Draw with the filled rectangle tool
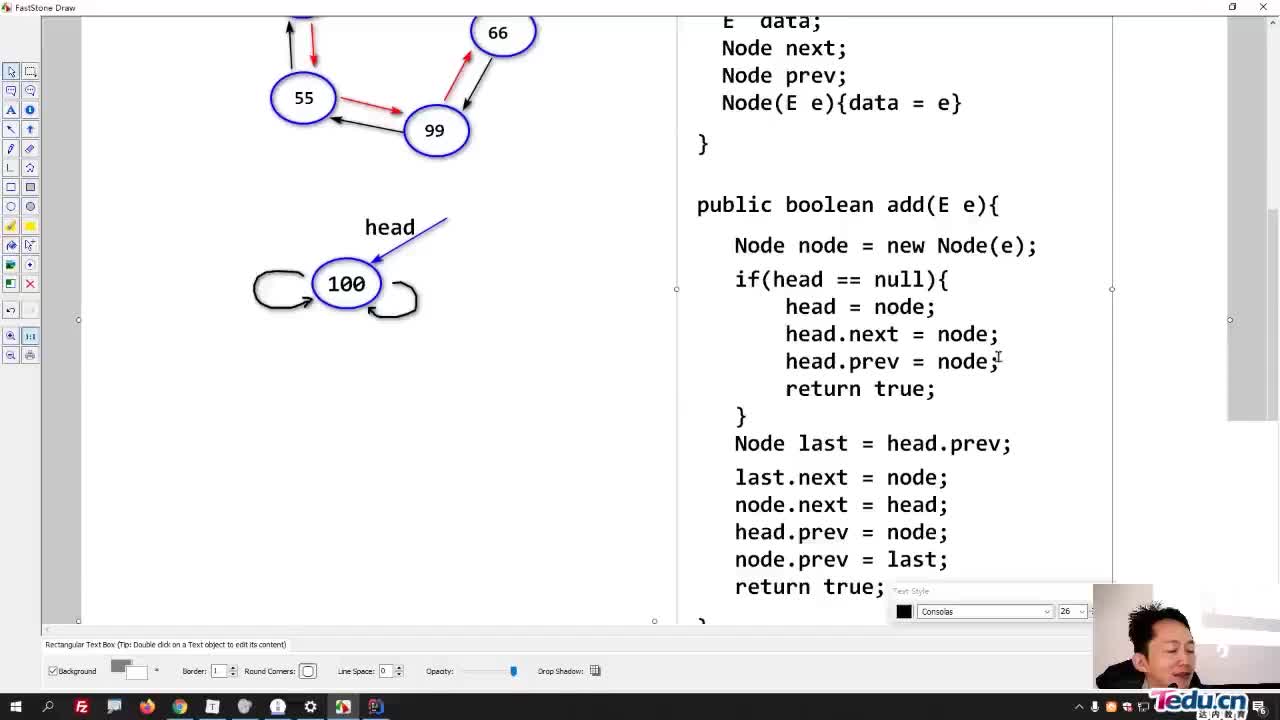The height and width of the screenshot is (720, 1280). pos(30,187)
